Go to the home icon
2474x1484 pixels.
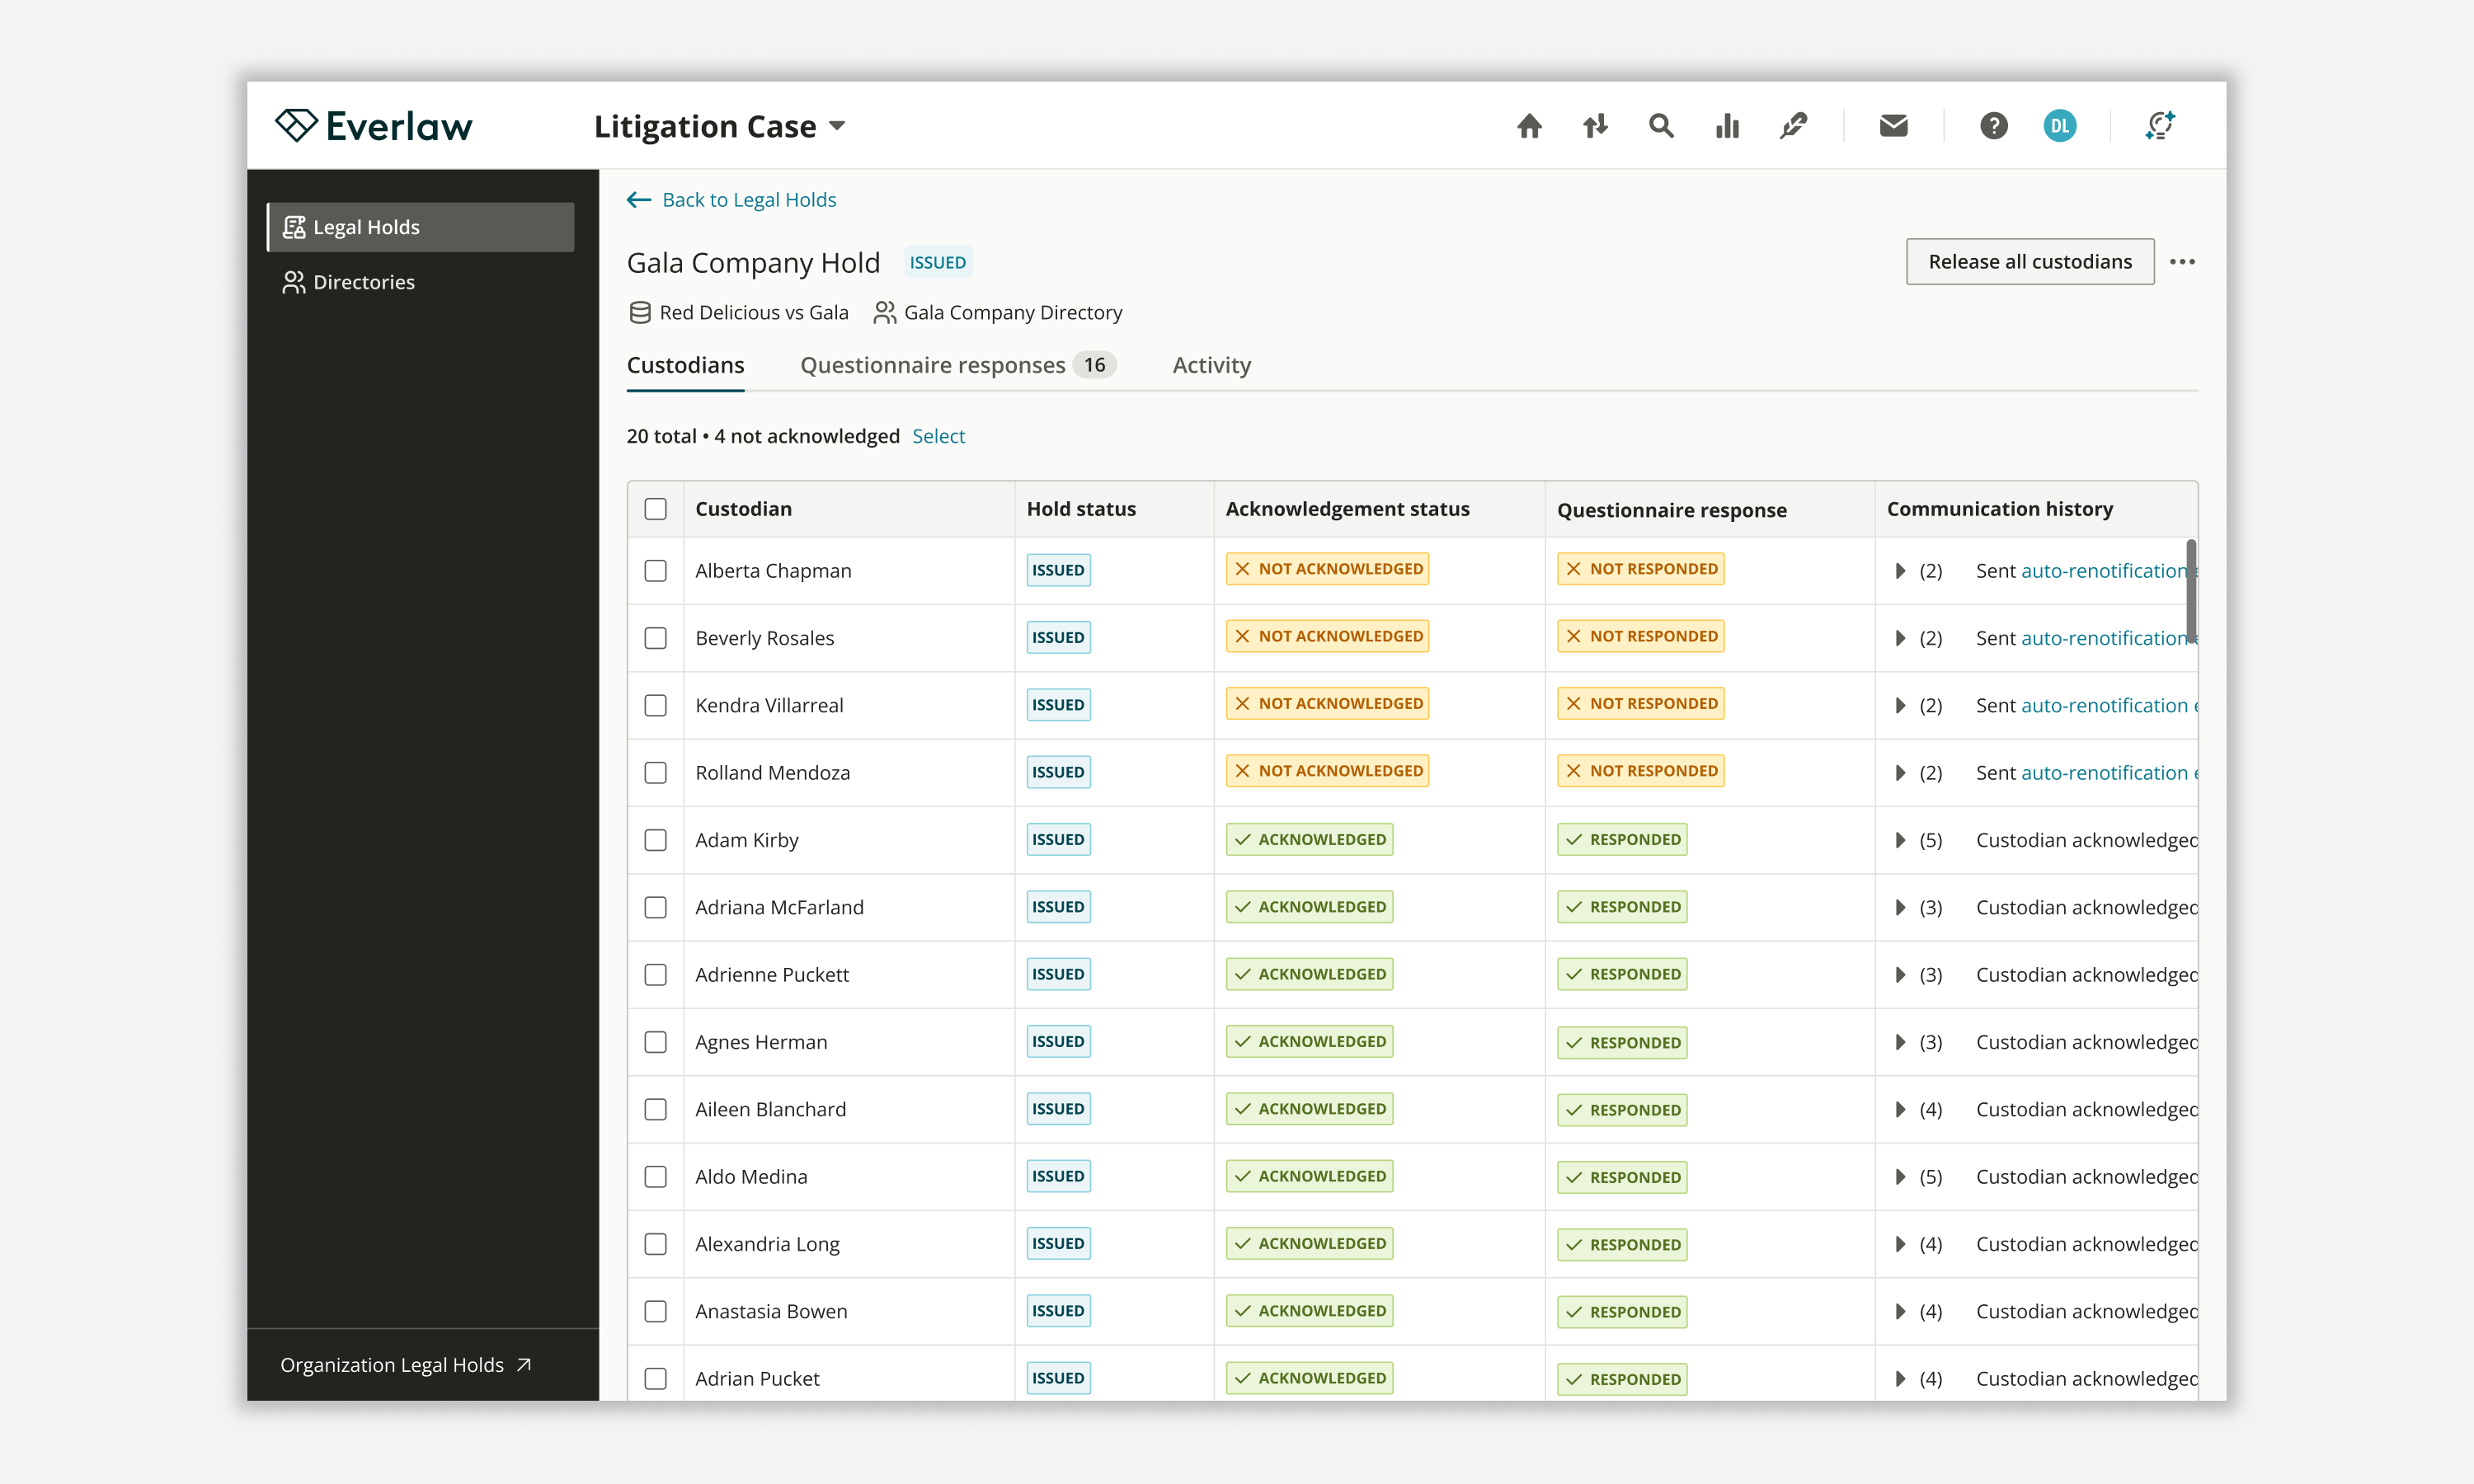tap(1529, 126)
